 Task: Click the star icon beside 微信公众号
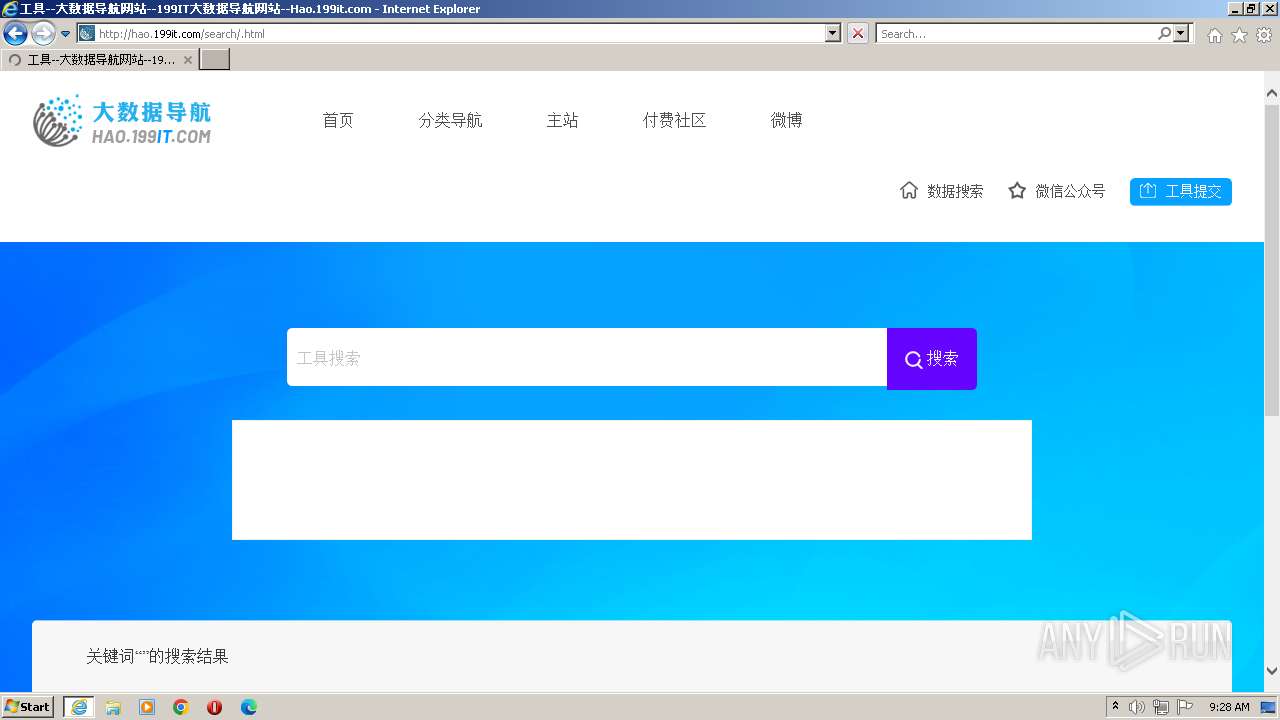1017,190
